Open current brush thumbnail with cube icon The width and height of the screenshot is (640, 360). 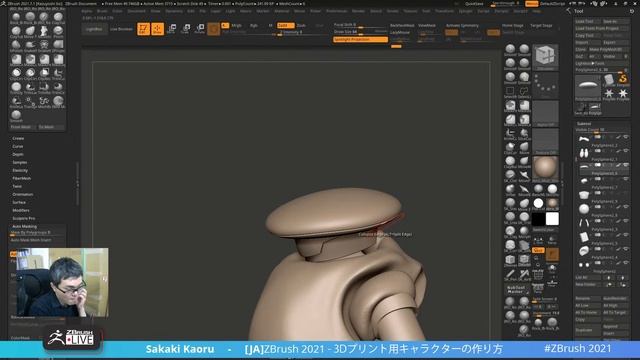point(545,57)
